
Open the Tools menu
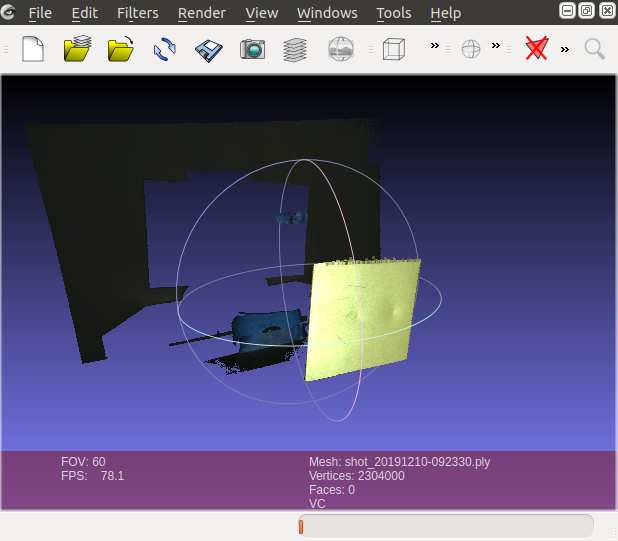tap(393, 13)
